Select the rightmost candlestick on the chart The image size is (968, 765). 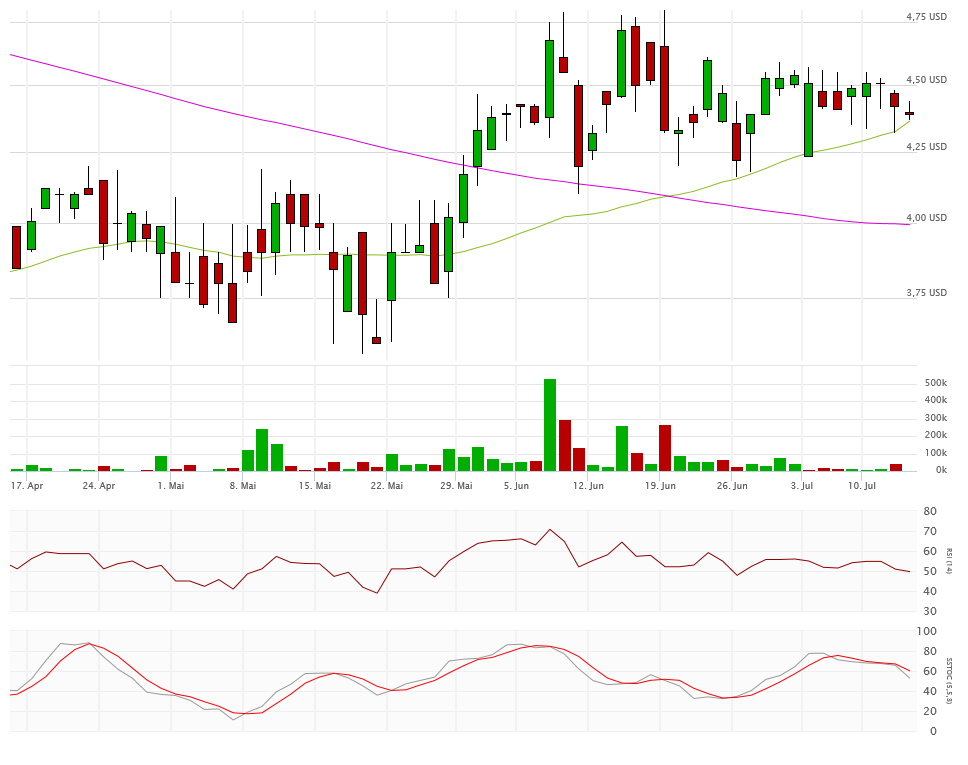pyautogui.click(x=909, y=113)
